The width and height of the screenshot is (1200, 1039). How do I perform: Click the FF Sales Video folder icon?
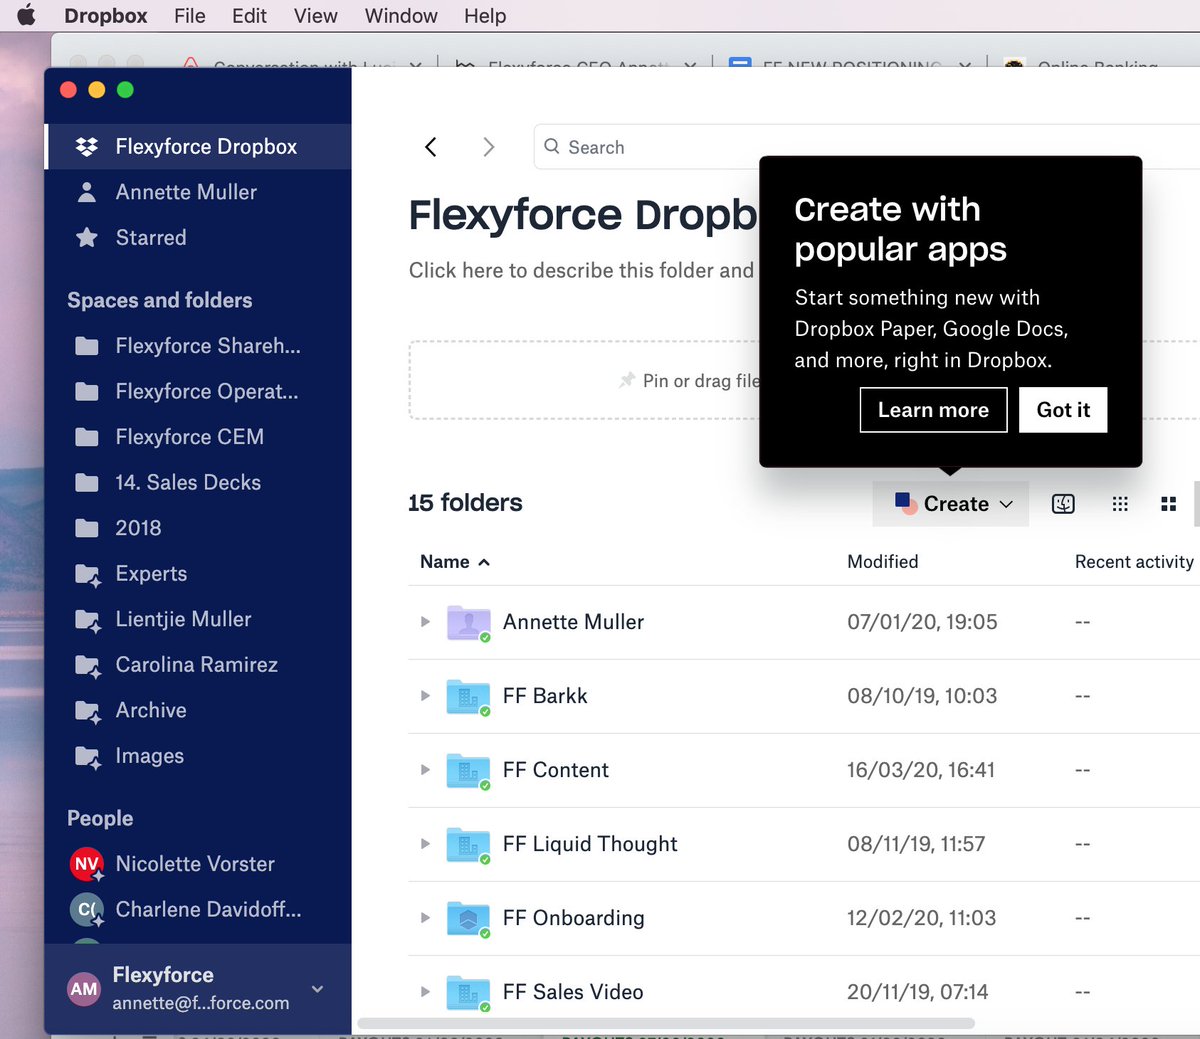click(x=468, y=993)
